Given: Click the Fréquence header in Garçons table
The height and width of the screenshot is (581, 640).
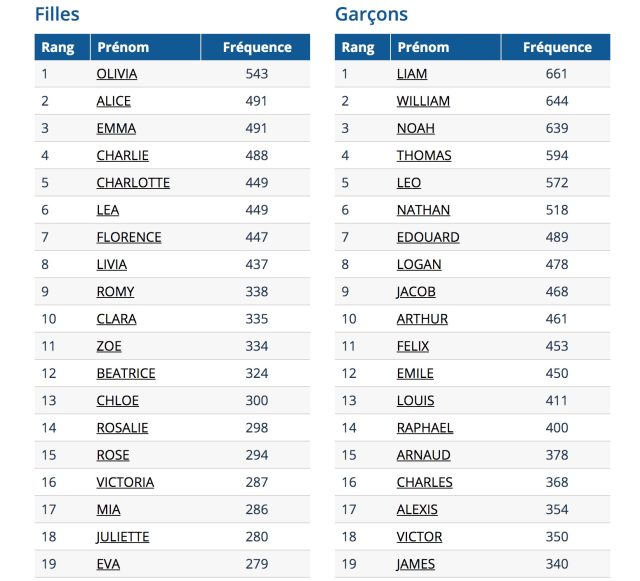Looking at the screenshot, I should tap(557, 47).
